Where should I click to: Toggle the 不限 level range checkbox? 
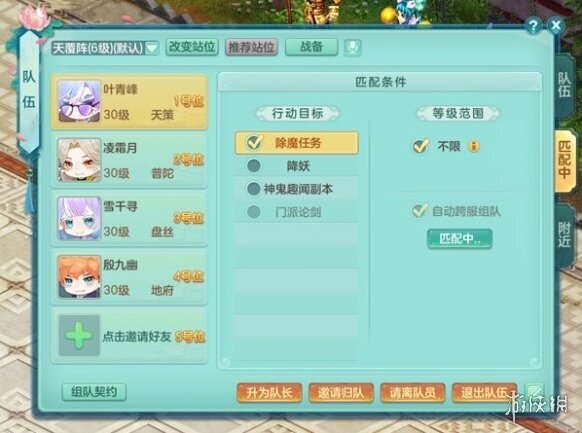pos(421,146)
